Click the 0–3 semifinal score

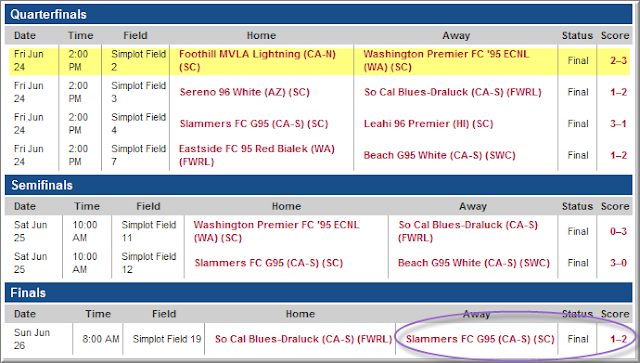[618, 232]
